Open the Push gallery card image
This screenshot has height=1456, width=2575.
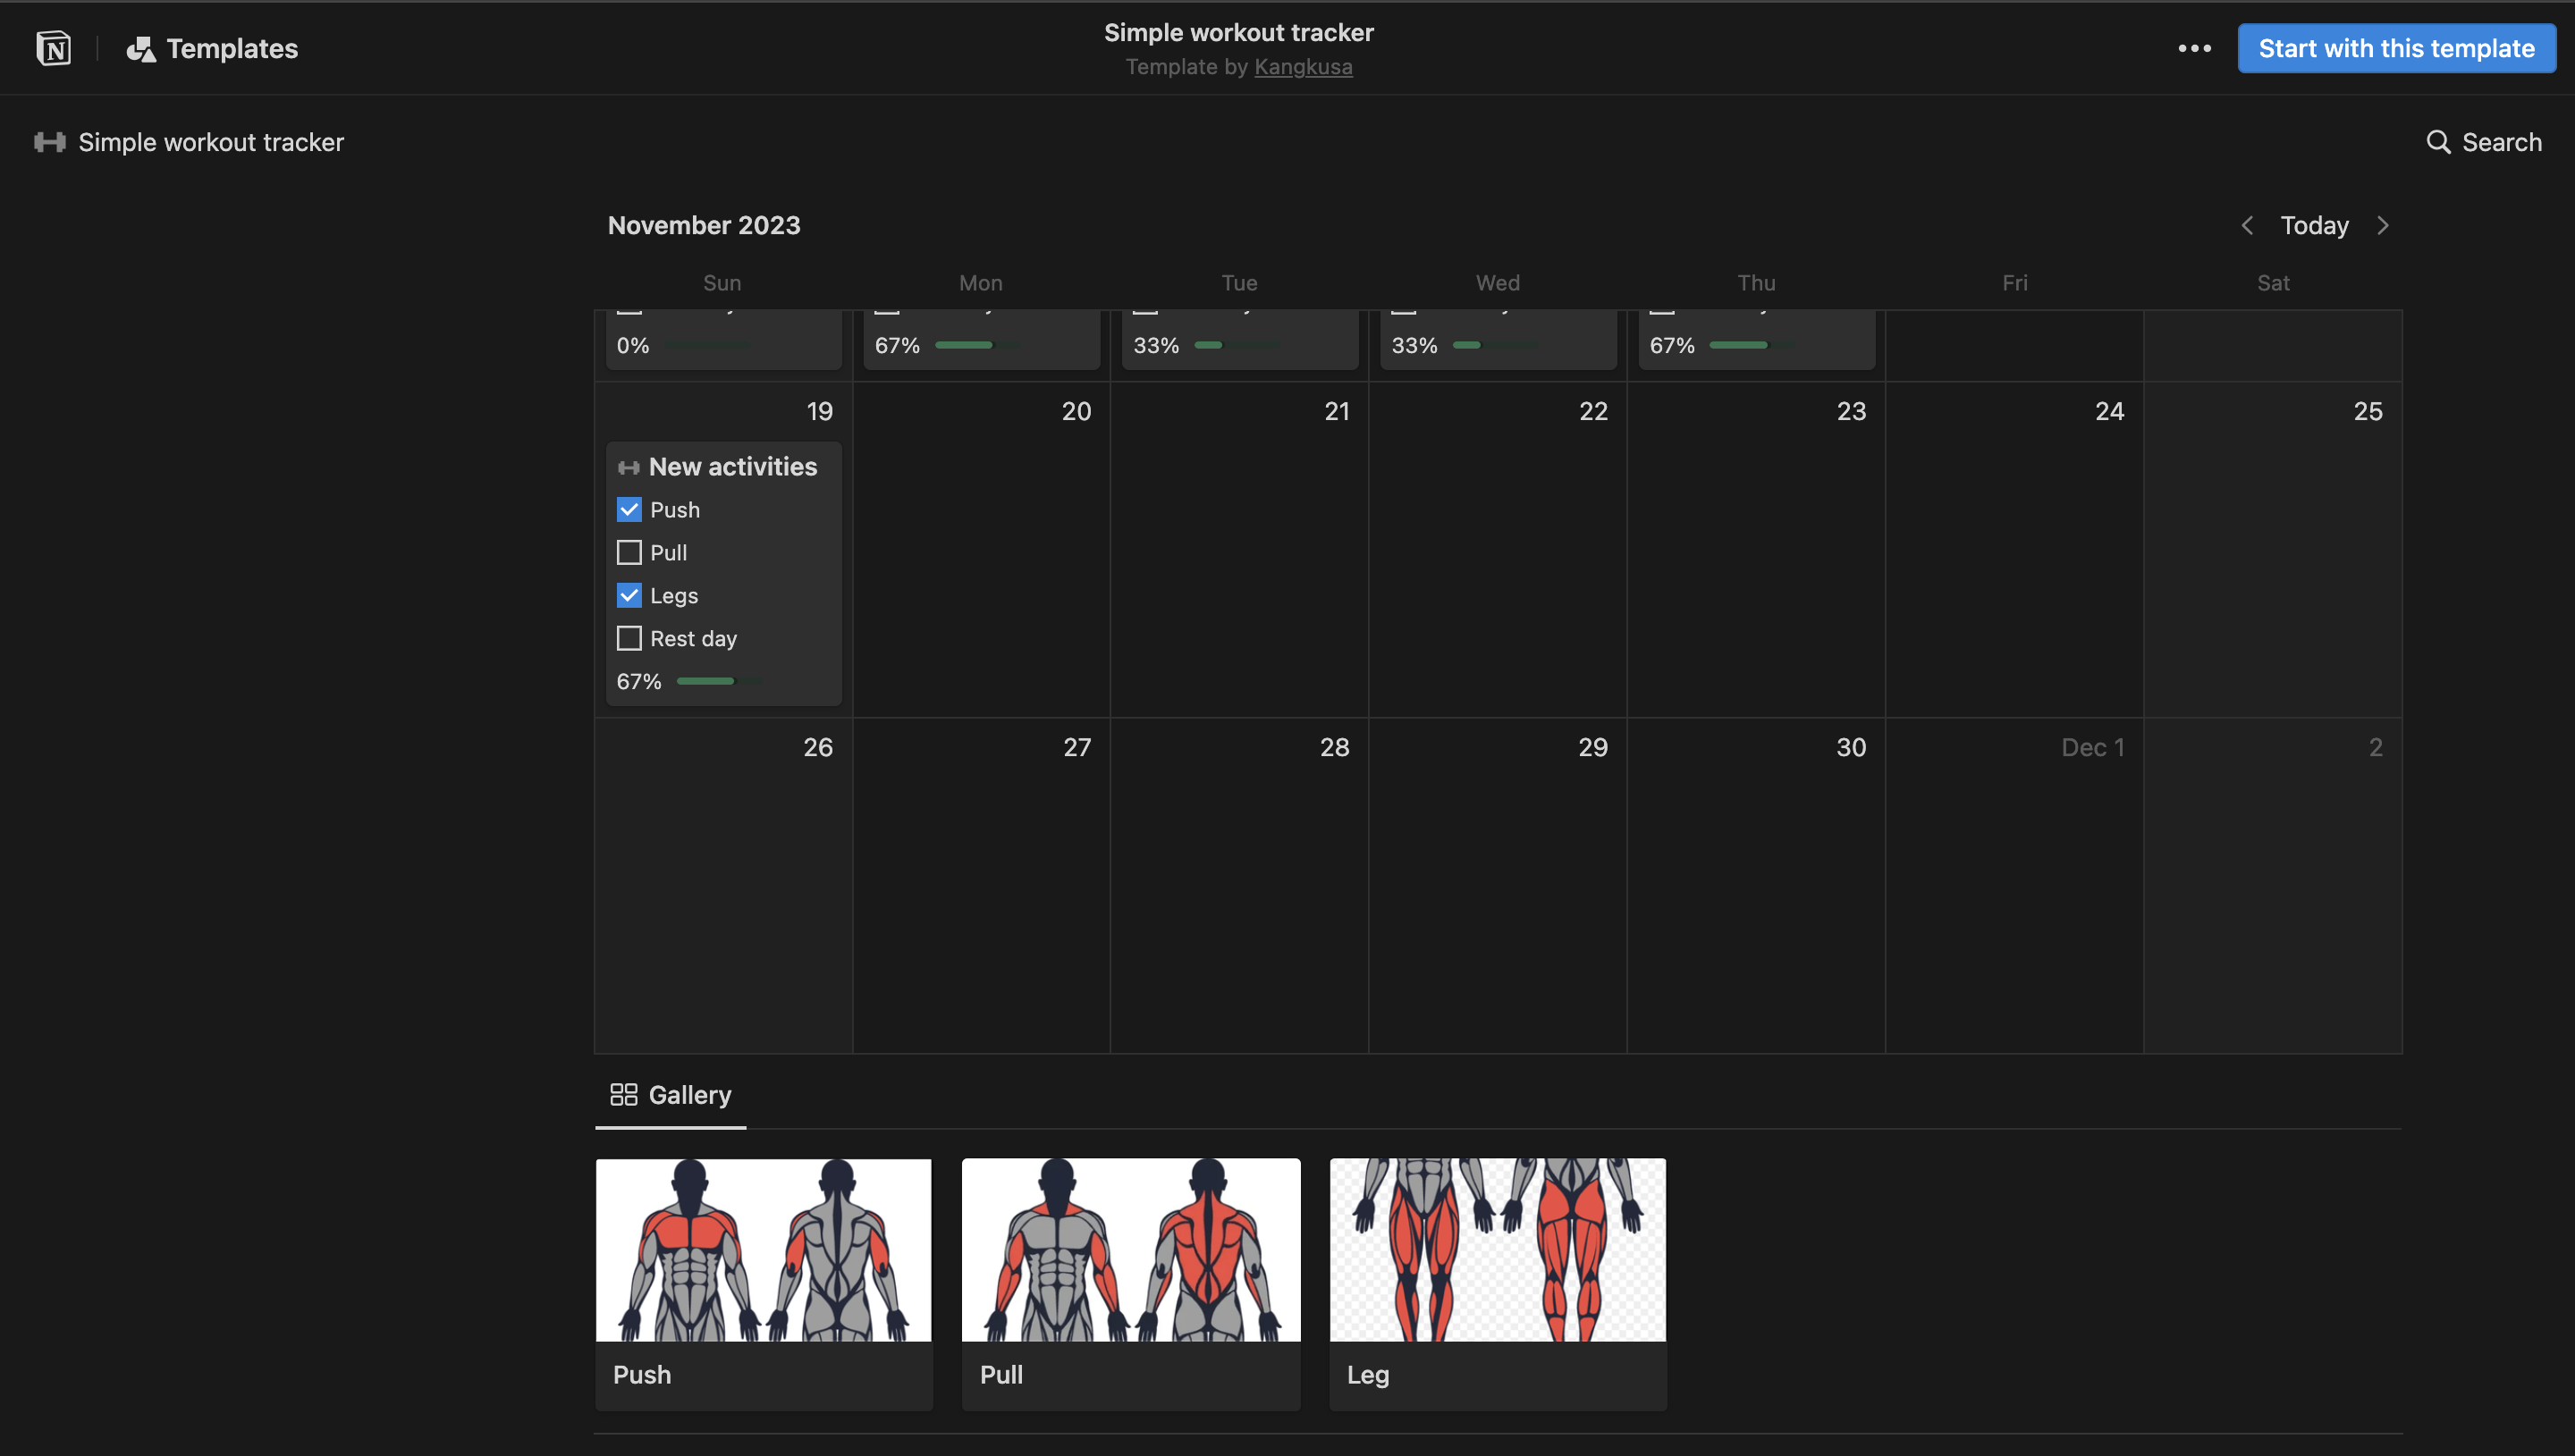764,1250
